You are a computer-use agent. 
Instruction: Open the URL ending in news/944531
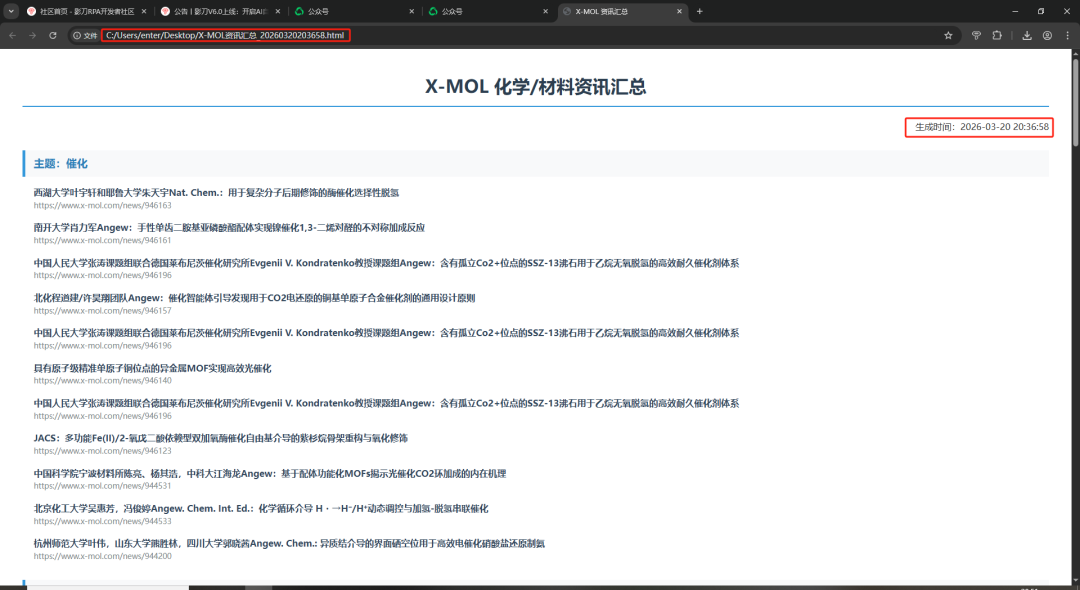tap(103, 486)
